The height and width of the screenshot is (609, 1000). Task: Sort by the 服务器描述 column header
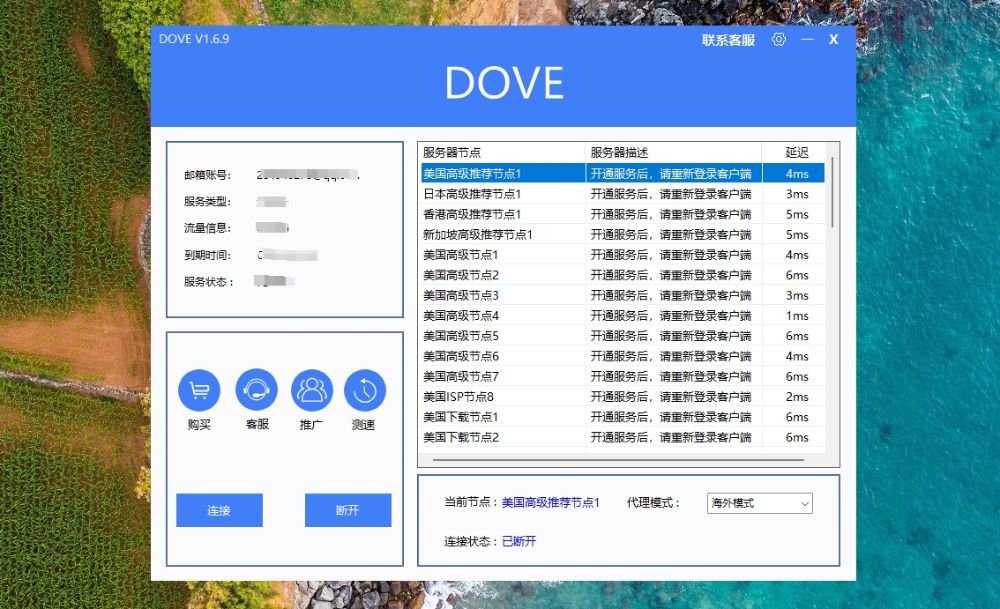[x=673, y=152]
